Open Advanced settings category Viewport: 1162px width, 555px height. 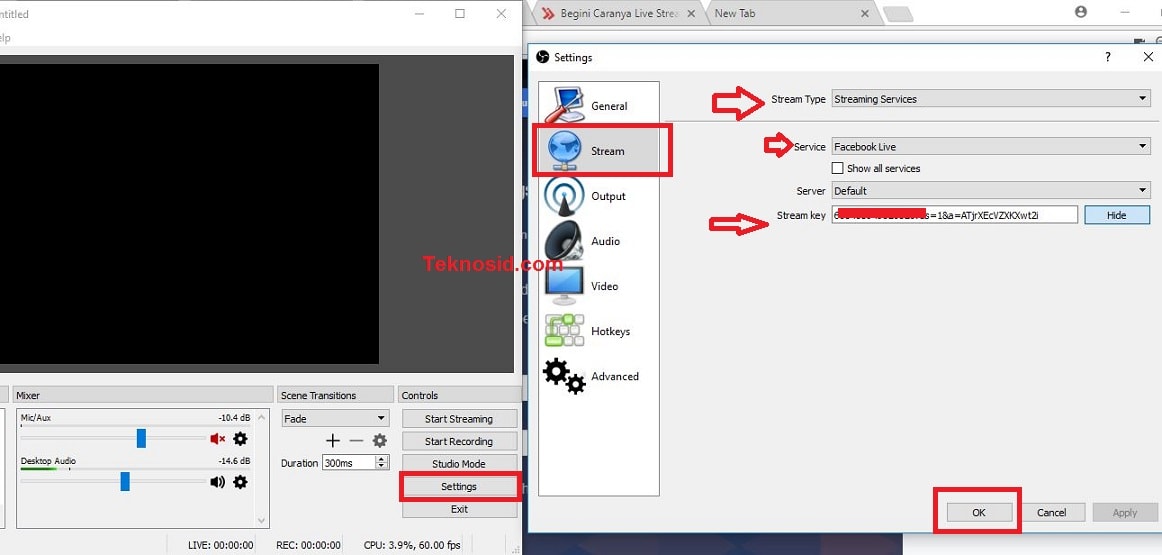(598, 376)
